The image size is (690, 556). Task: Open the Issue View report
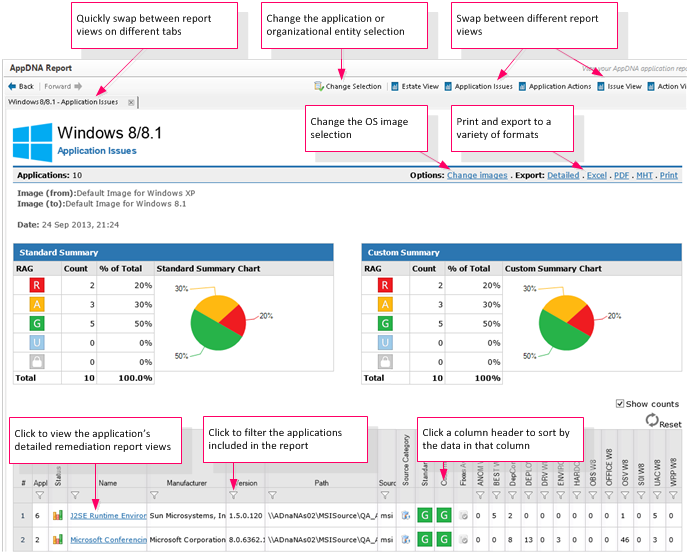[619, 86]
